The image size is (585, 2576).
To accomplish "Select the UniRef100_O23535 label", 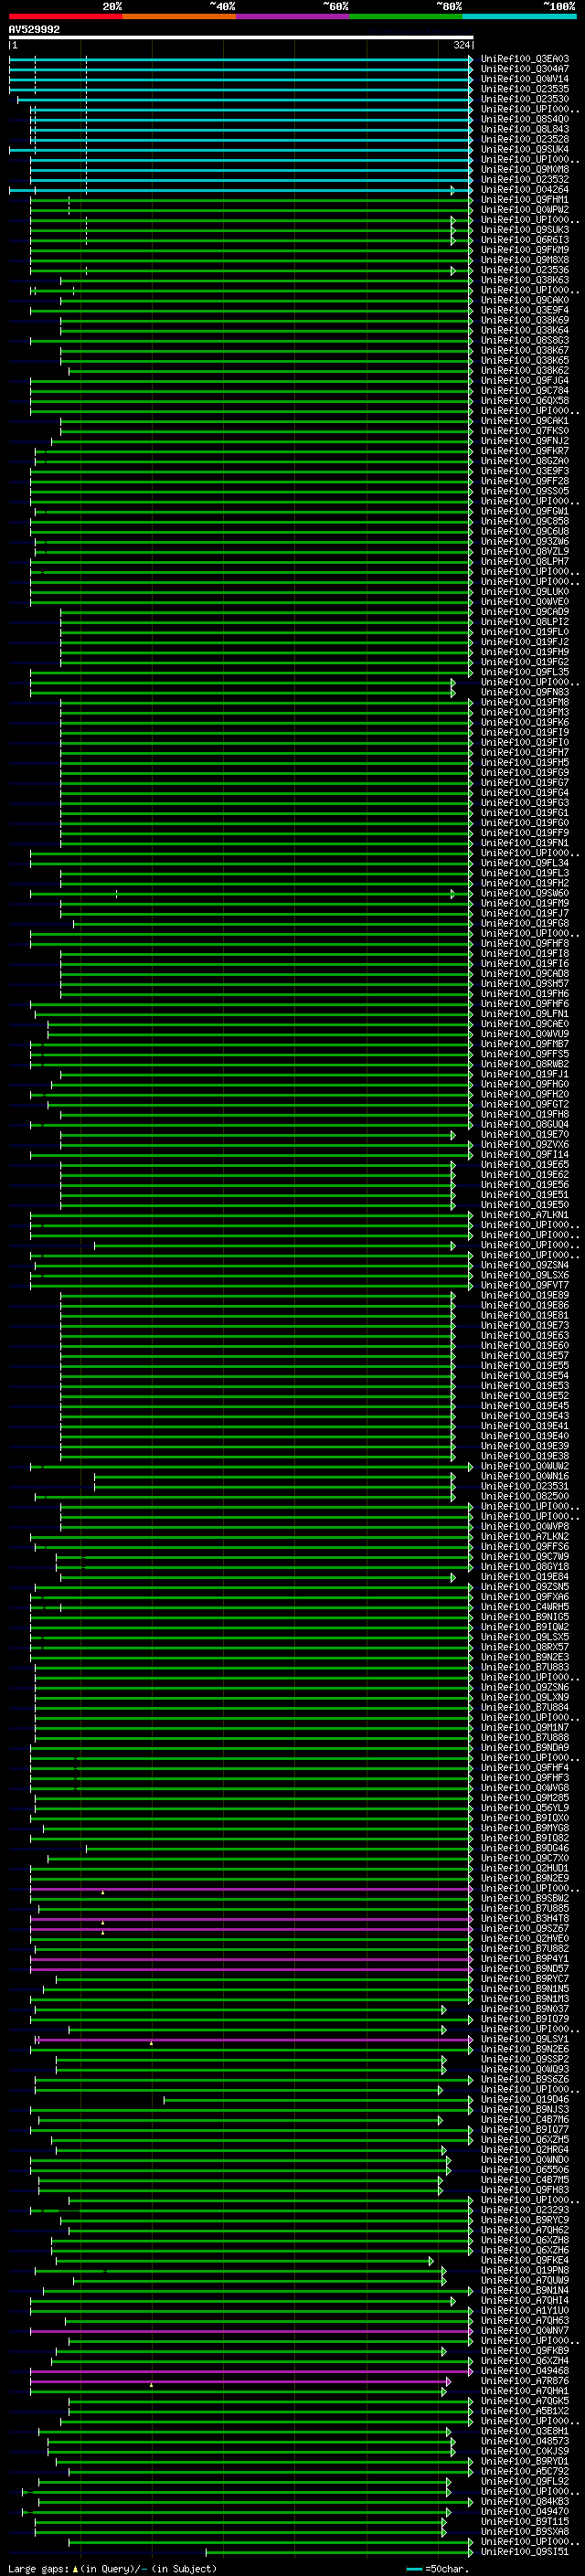I will [524, 89].
